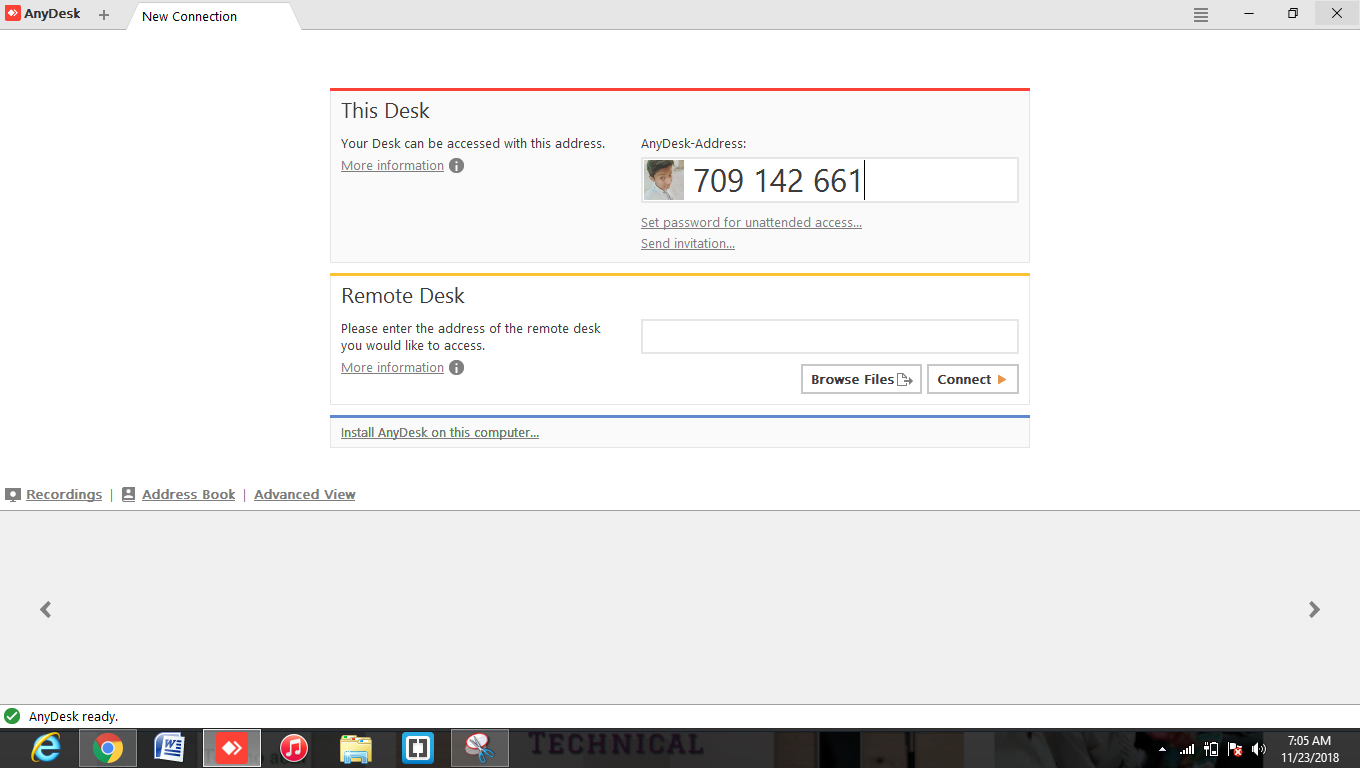Open iTunes from the taskbar
The image size is (1360, 768).
tap(293, 747)
